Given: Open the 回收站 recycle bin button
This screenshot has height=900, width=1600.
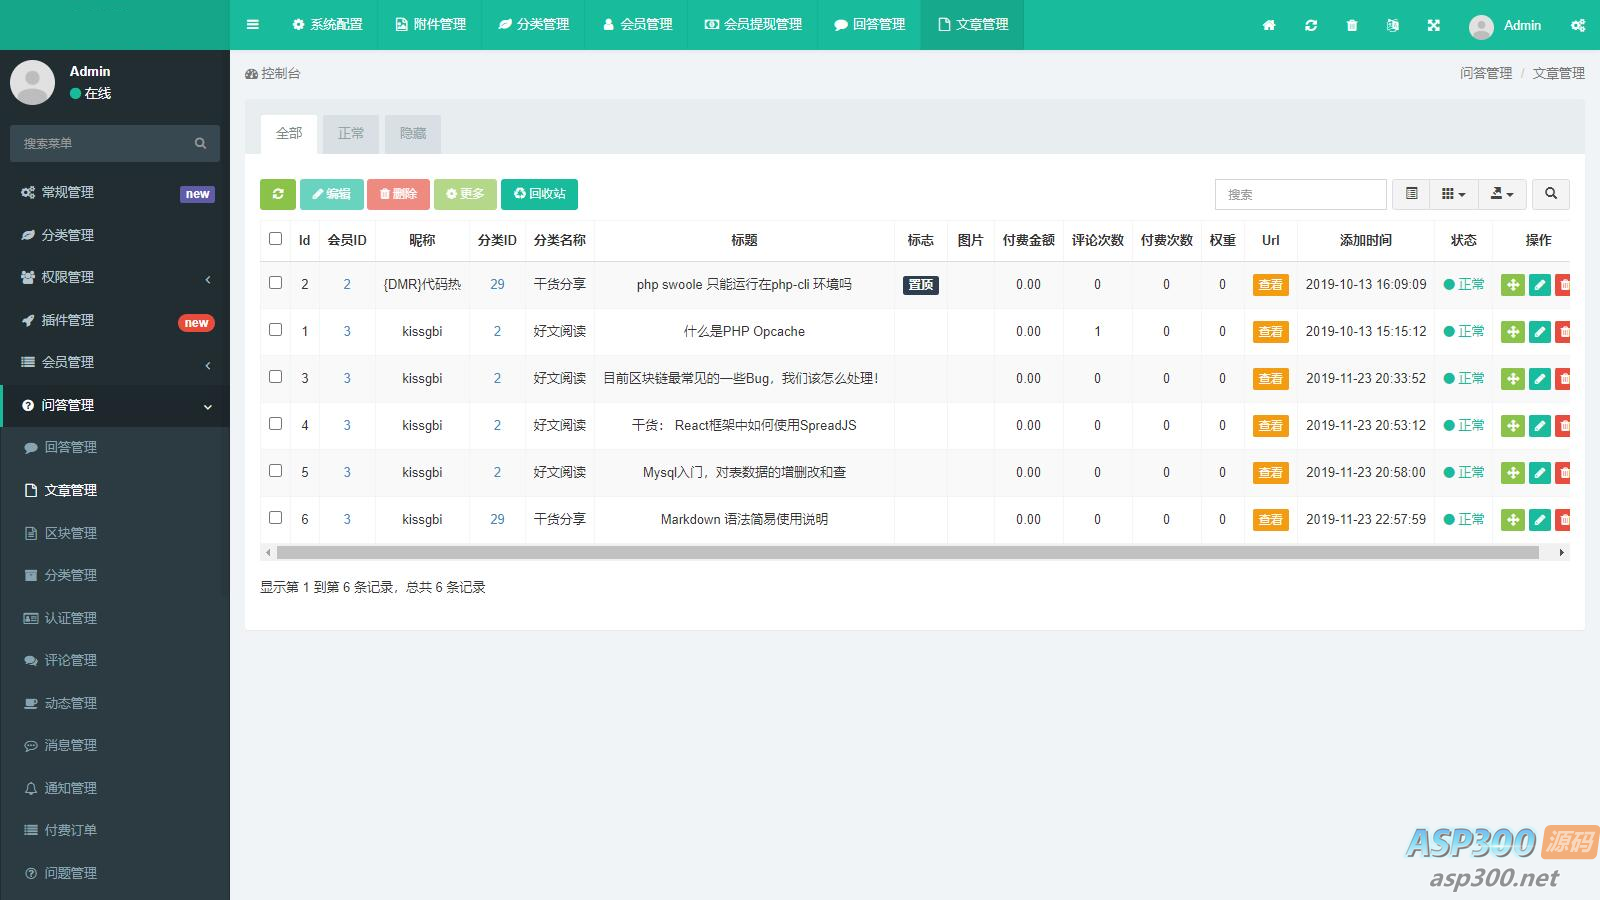Looking at the screenshot, I should coord(540,194).
